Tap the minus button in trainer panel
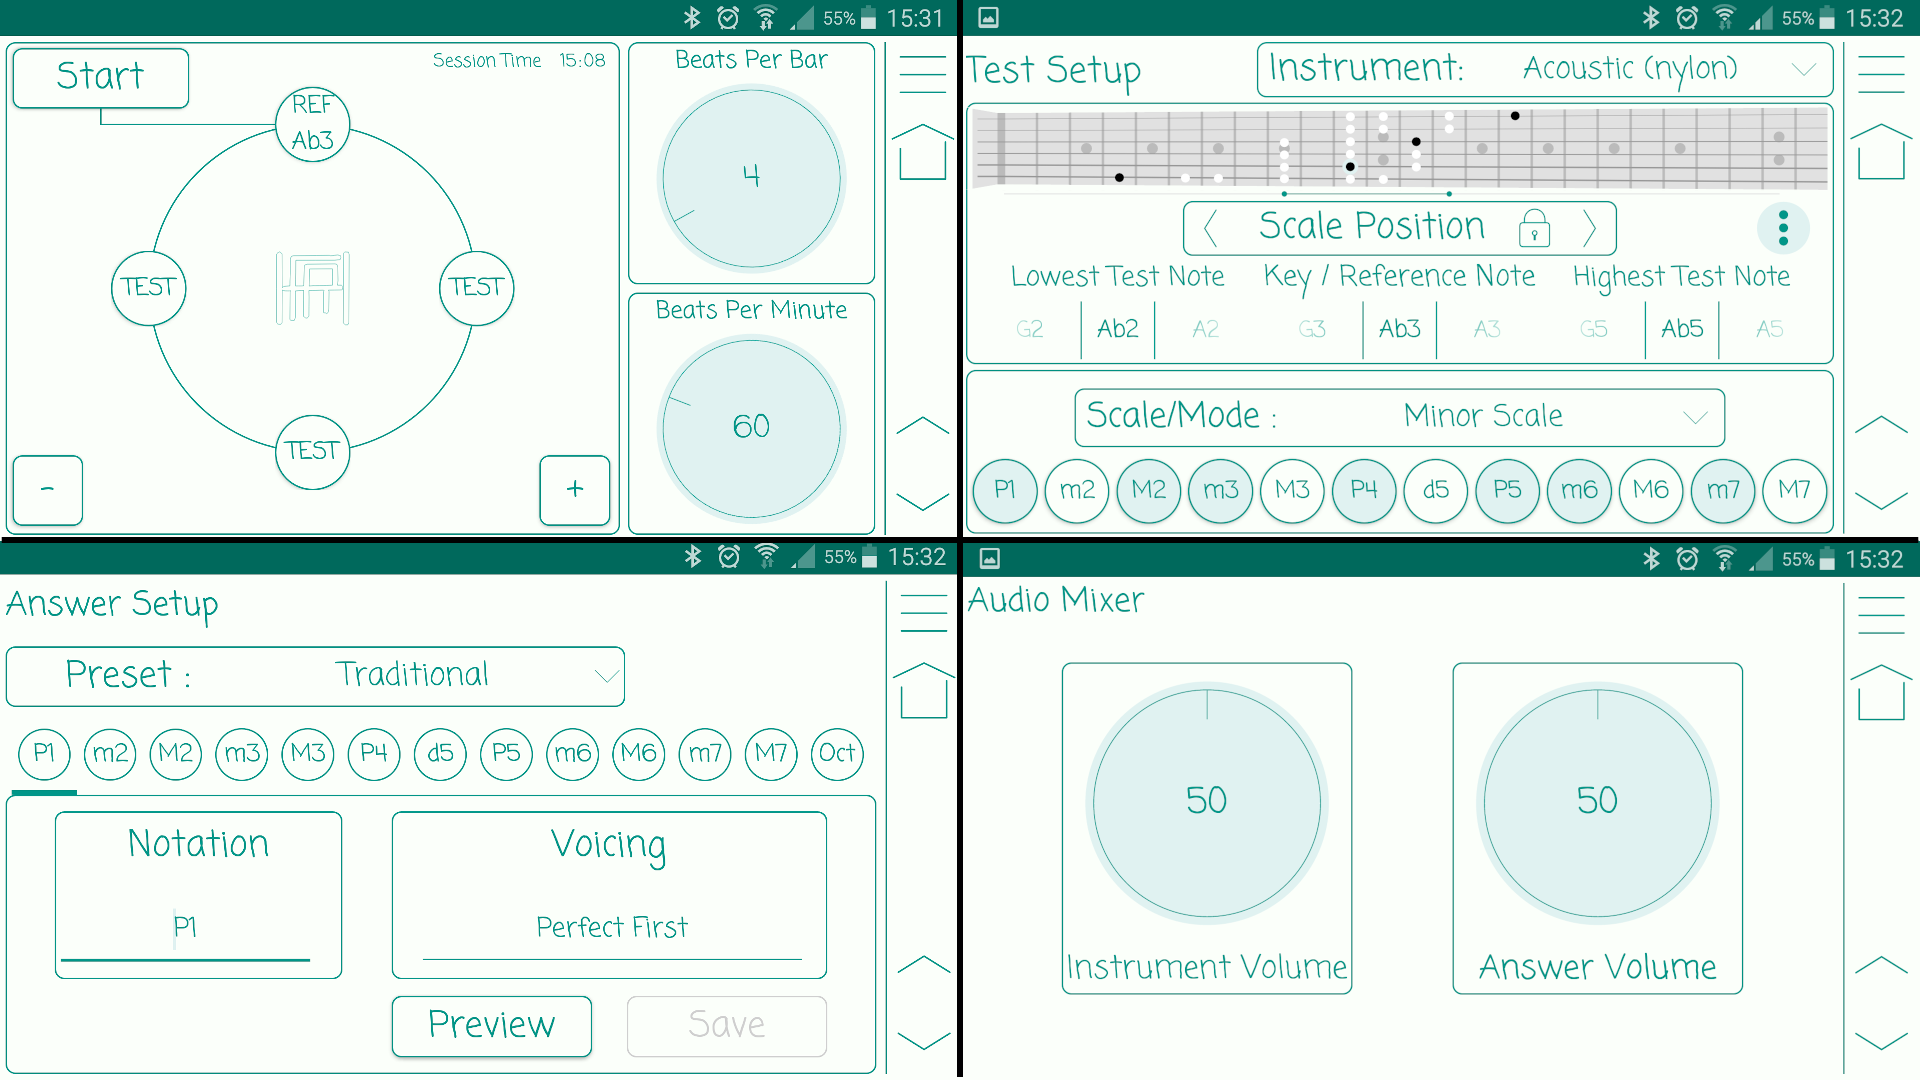This screenshot has width=1920, height=1080. [x=47, y=490]
